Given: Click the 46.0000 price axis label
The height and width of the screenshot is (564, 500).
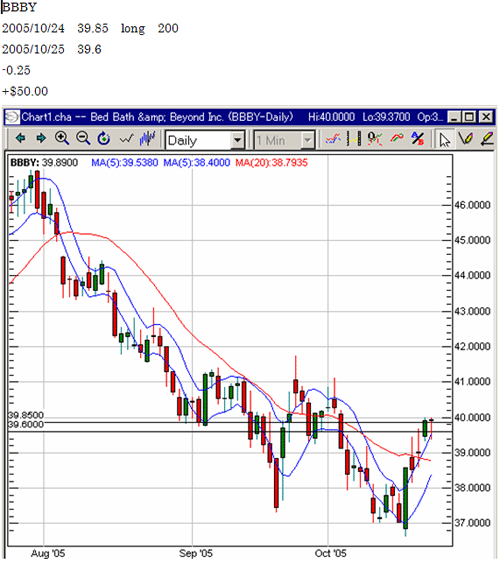Looking at the screenshot, I should coord(472,205).
